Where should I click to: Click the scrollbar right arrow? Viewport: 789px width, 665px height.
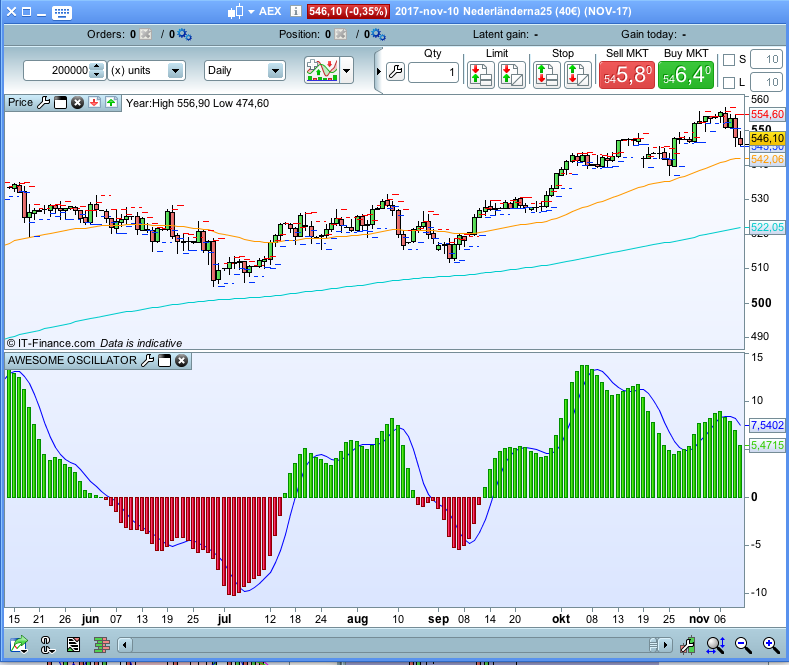[x=666, y=645]
